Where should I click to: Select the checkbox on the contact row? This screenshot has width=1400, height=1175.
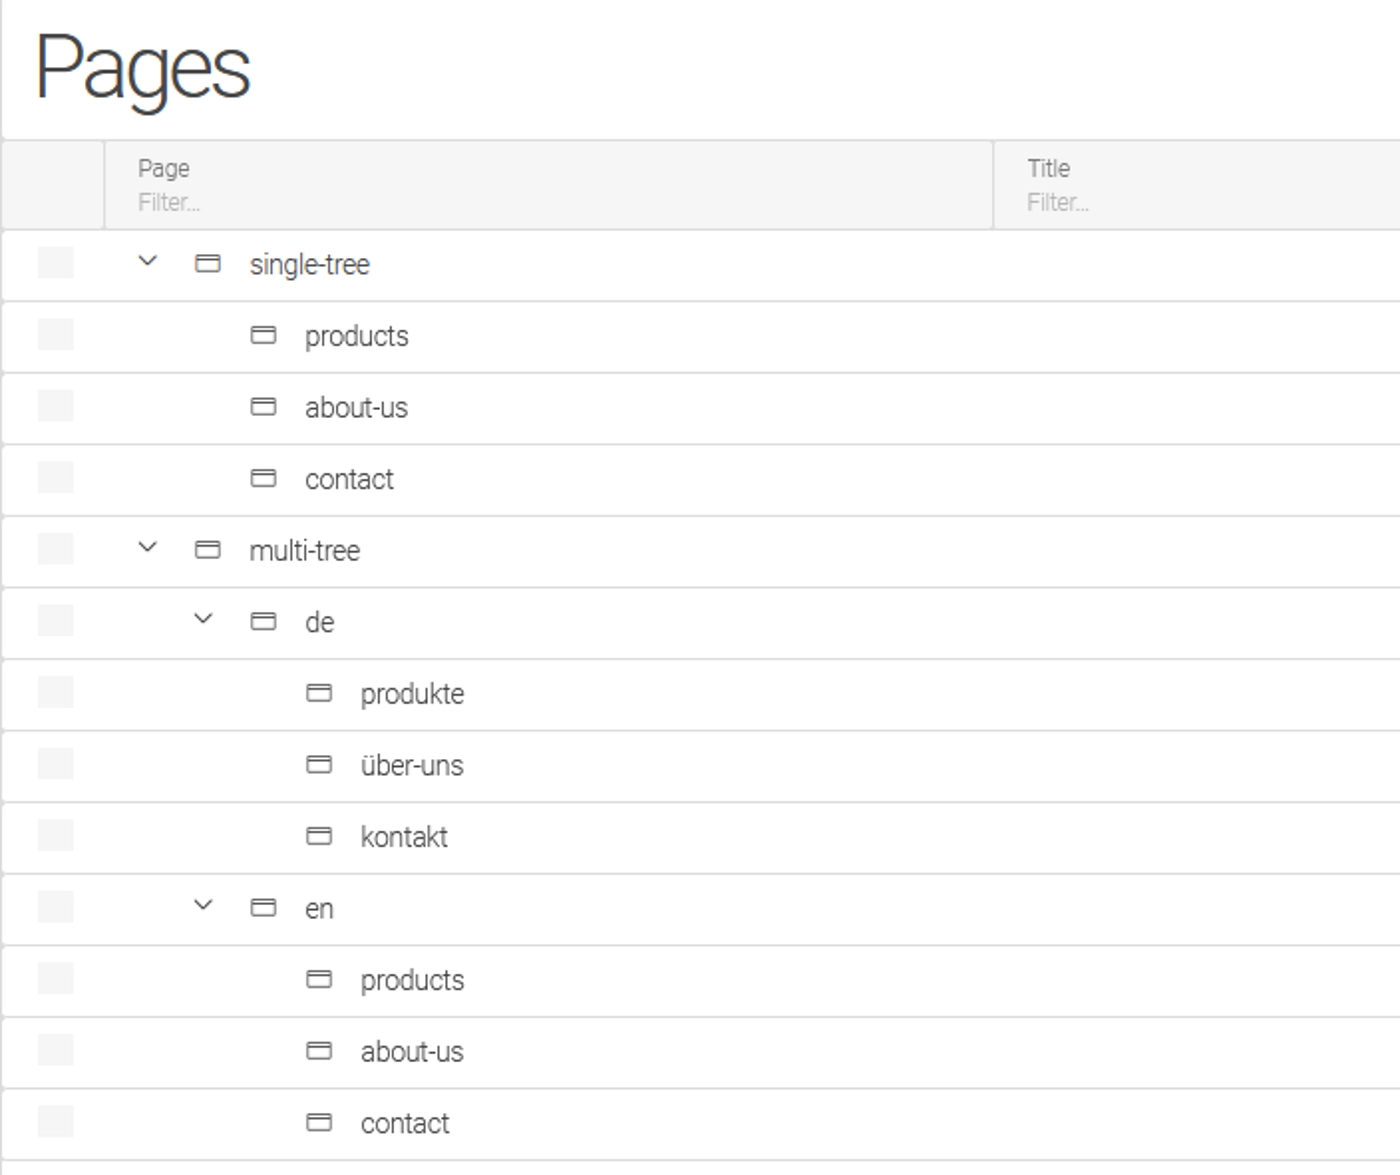55,479
